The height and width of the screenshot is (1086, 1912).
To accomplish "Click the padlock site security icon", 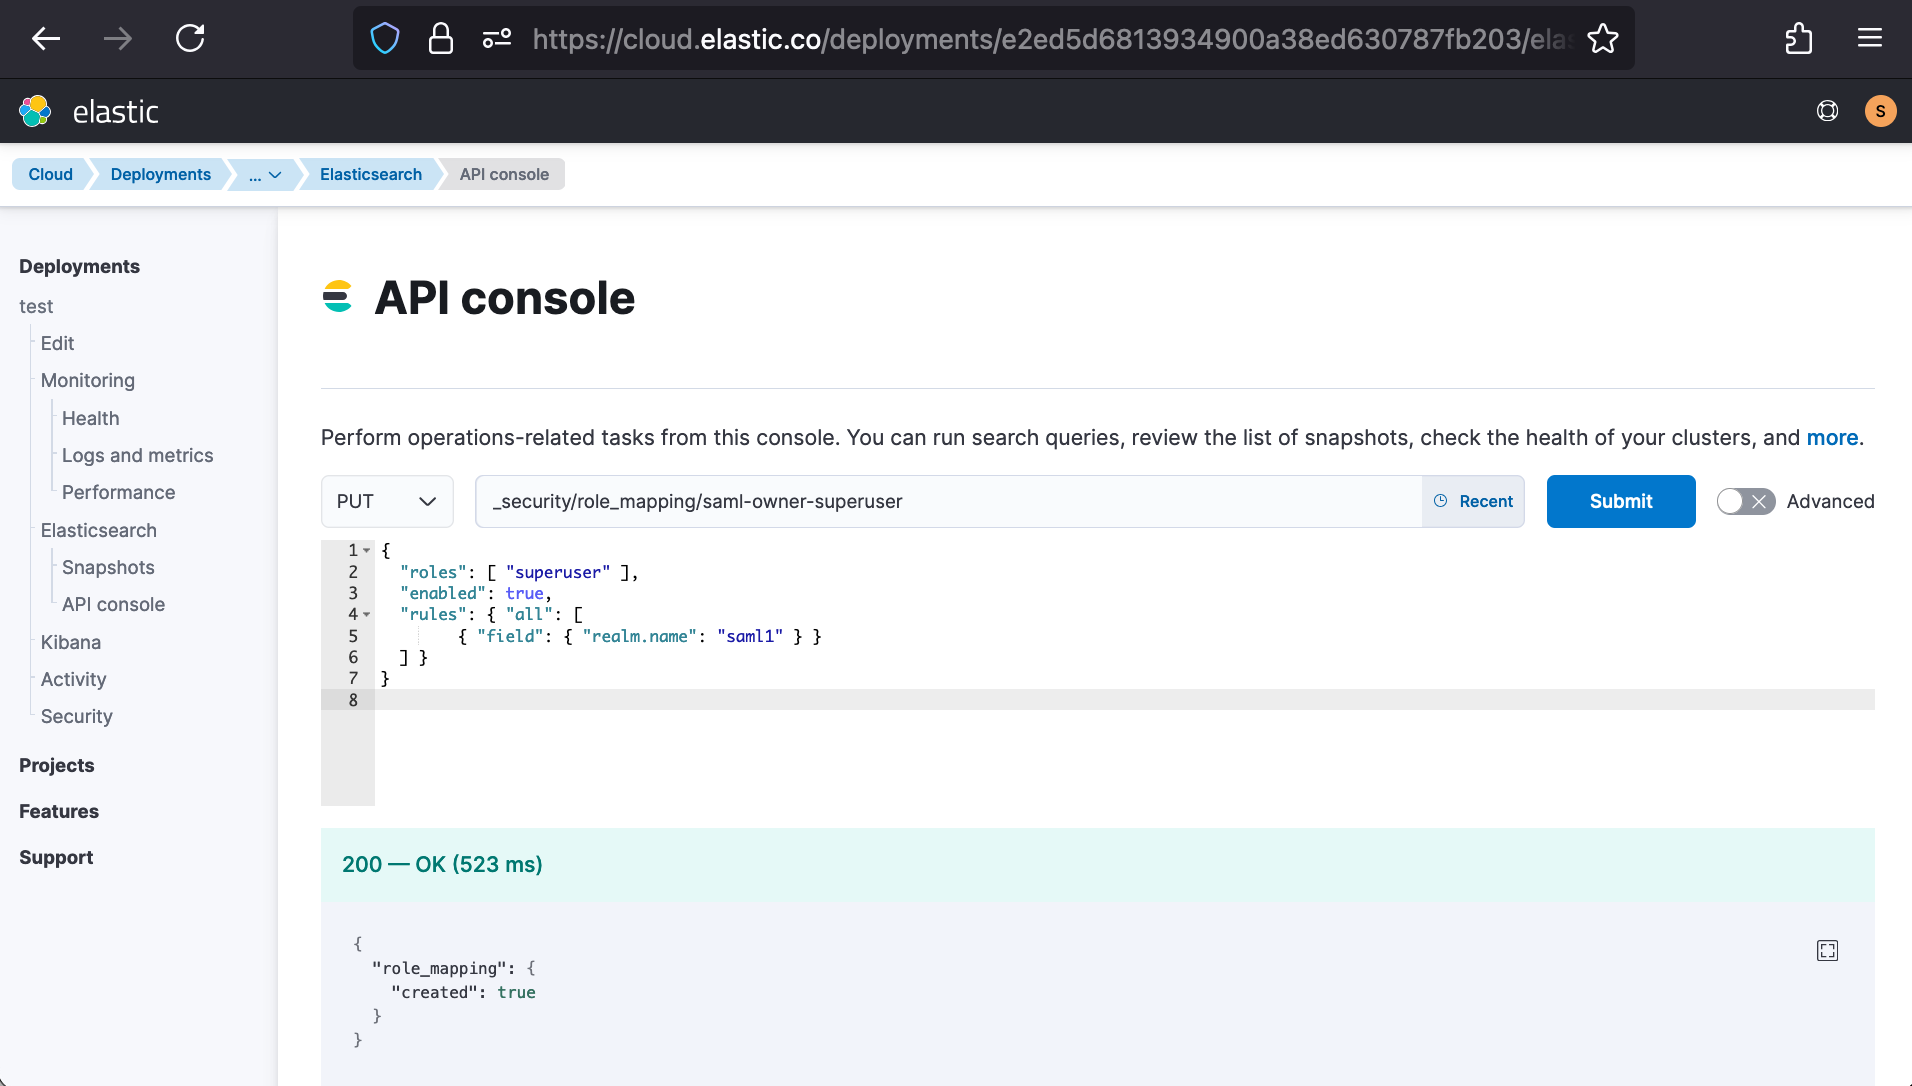I will (441, 39).
